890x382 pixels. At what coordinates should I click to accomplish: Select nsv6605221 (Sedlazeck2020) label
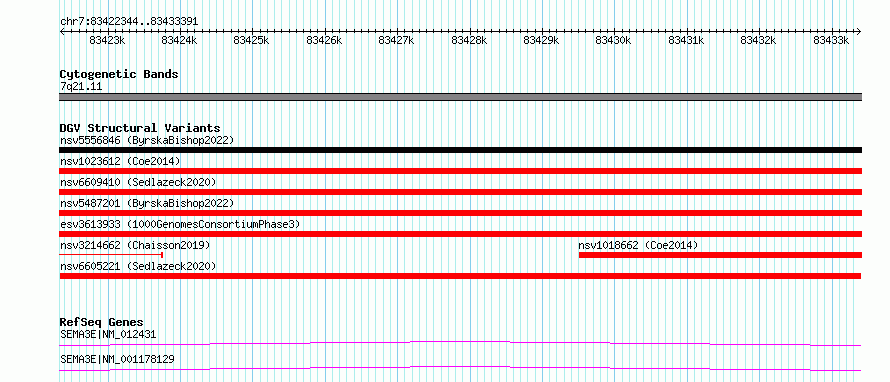click(138, 266)
